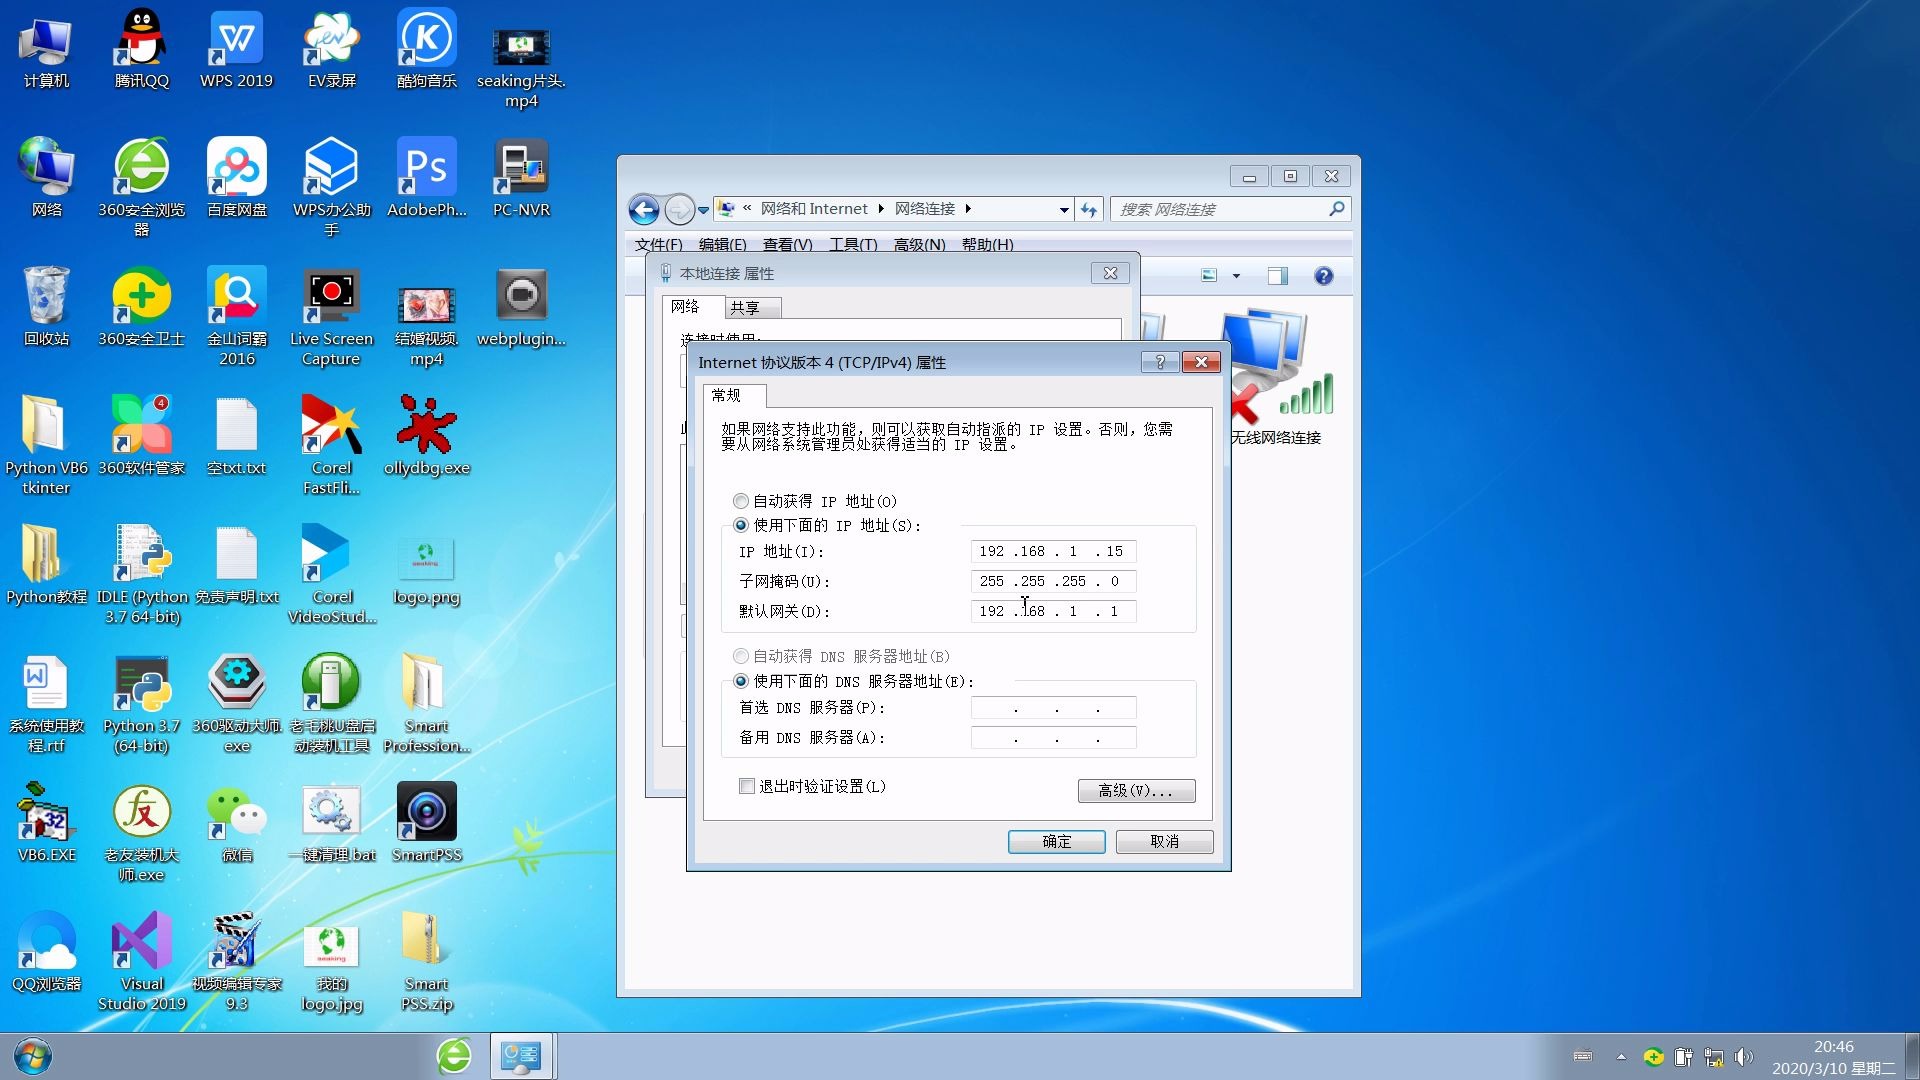The image size is (1920, 1080).
Task: Switch to the 共享 tab
Action: point(745,308)
